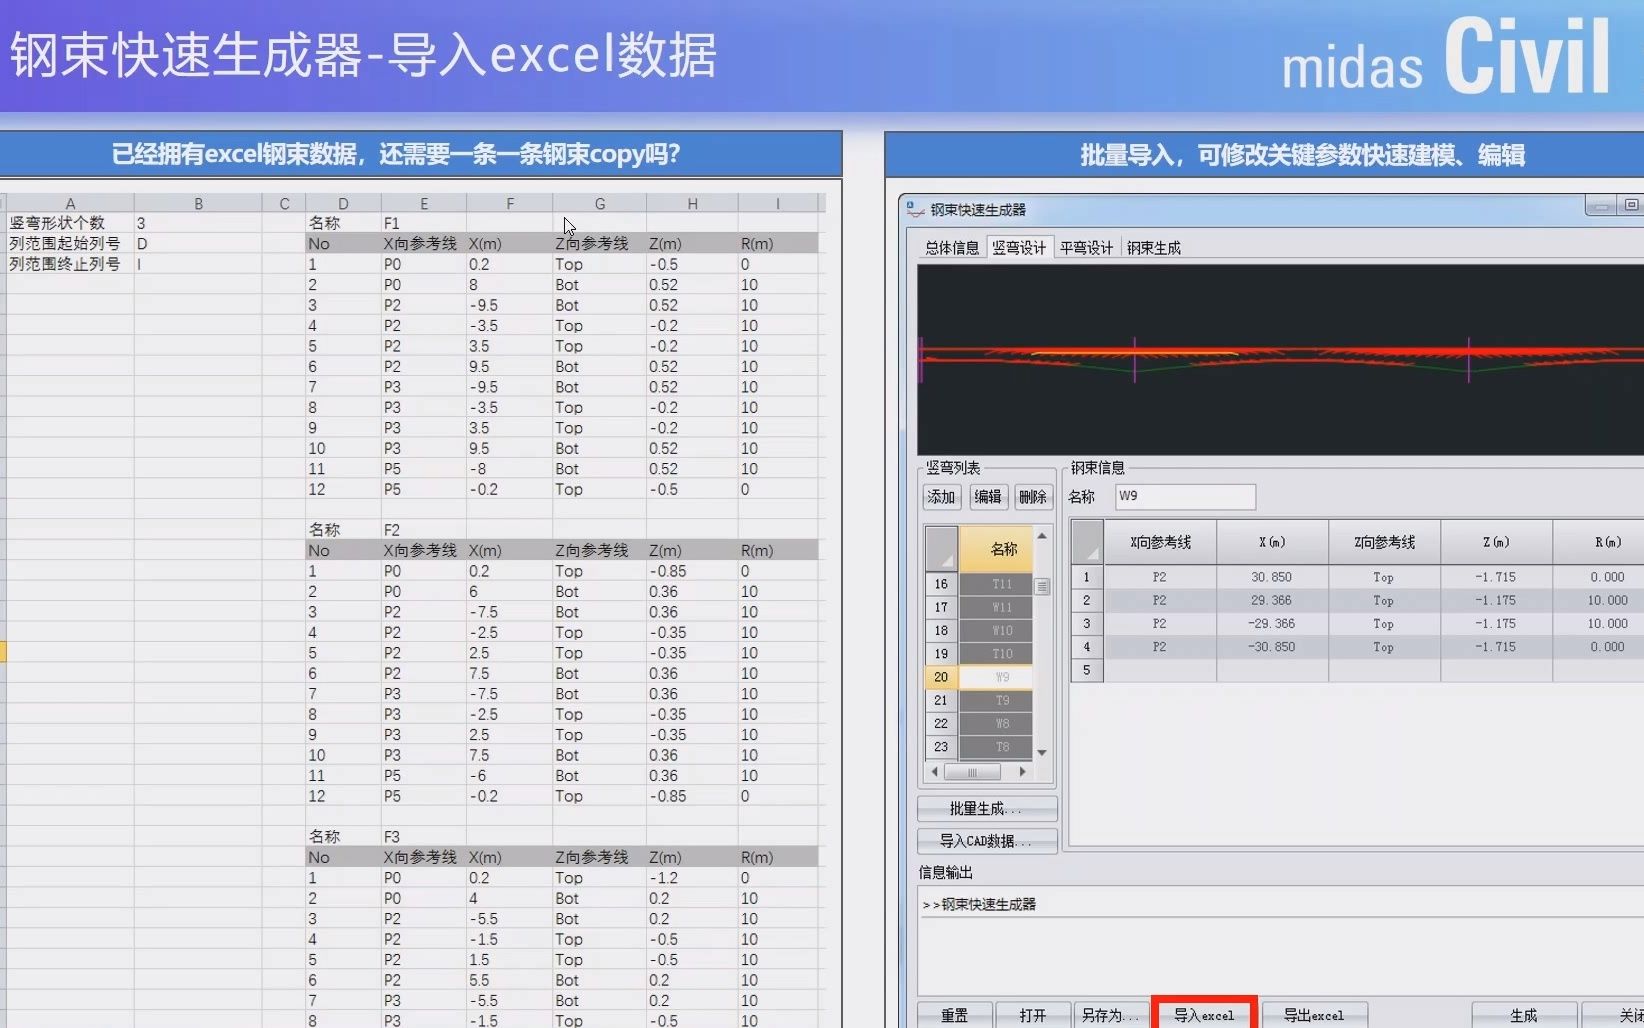Click the 重置 button
Image resolution: width=1644 pixels, height=1028 pixels.
point(954,1015)
